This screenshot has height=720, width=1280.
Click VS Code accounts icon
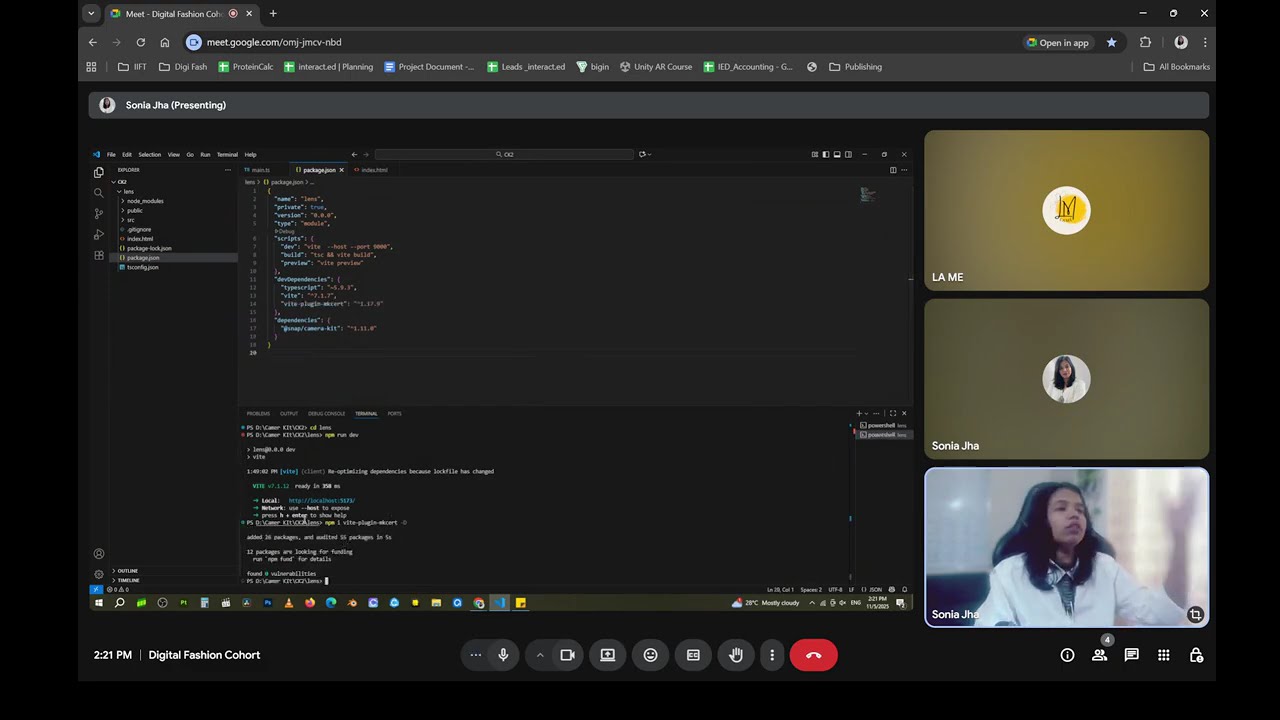point(98,554)
